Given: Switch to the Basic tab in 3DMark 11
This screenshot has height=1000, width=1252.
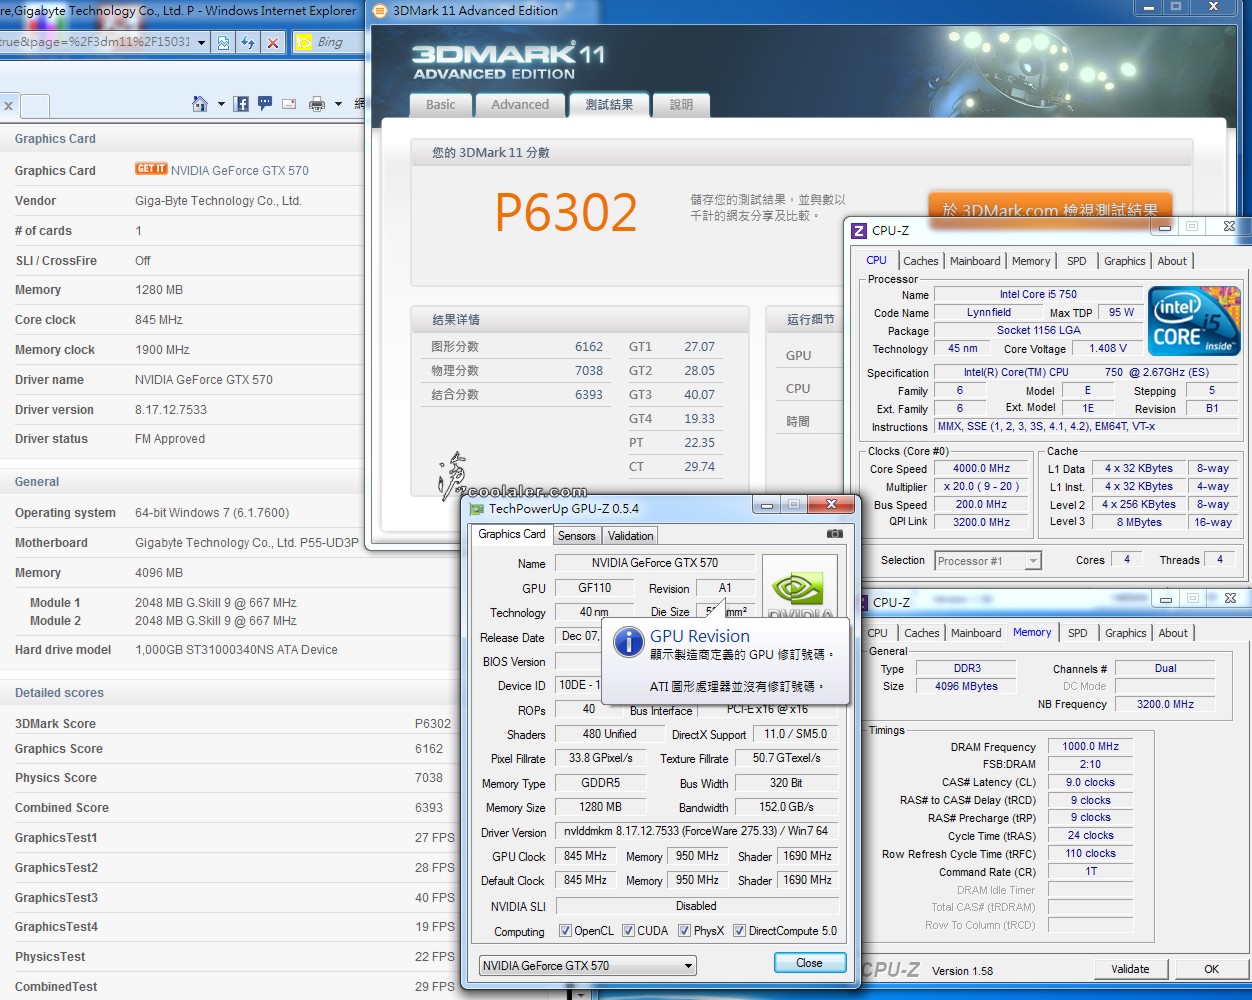Looking at the screenshot, I should pos(441,105).
